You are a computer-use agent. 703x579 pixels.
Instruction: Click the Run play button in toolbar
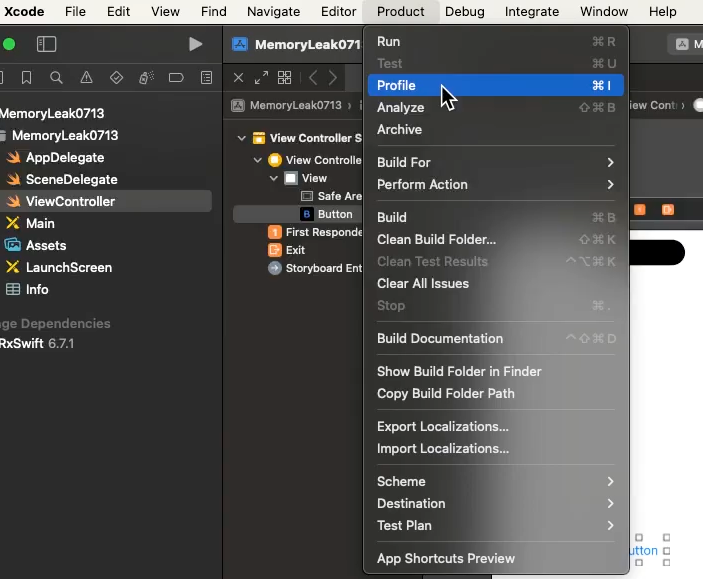pyautogui.click(x=195, y=44)
